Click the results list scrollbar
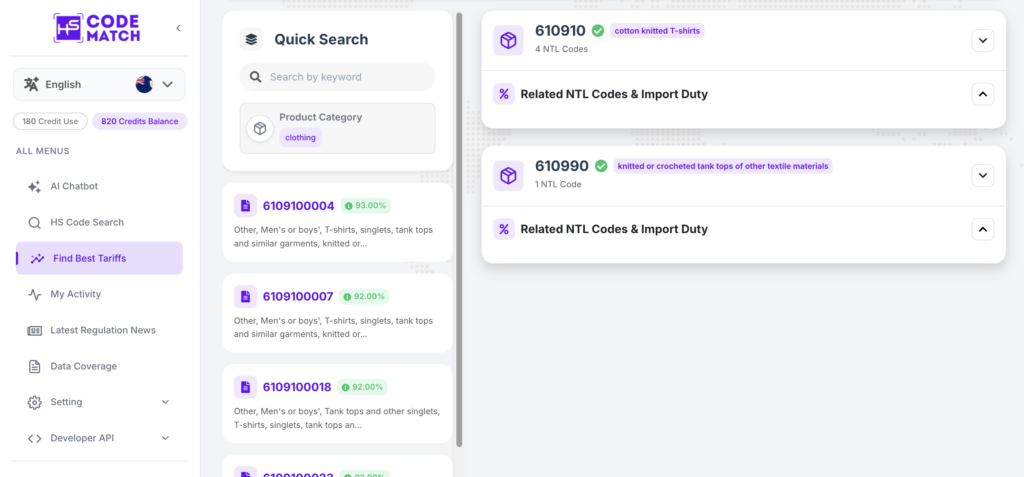This screenshot has width=1024, height=477. coord(459,229)
